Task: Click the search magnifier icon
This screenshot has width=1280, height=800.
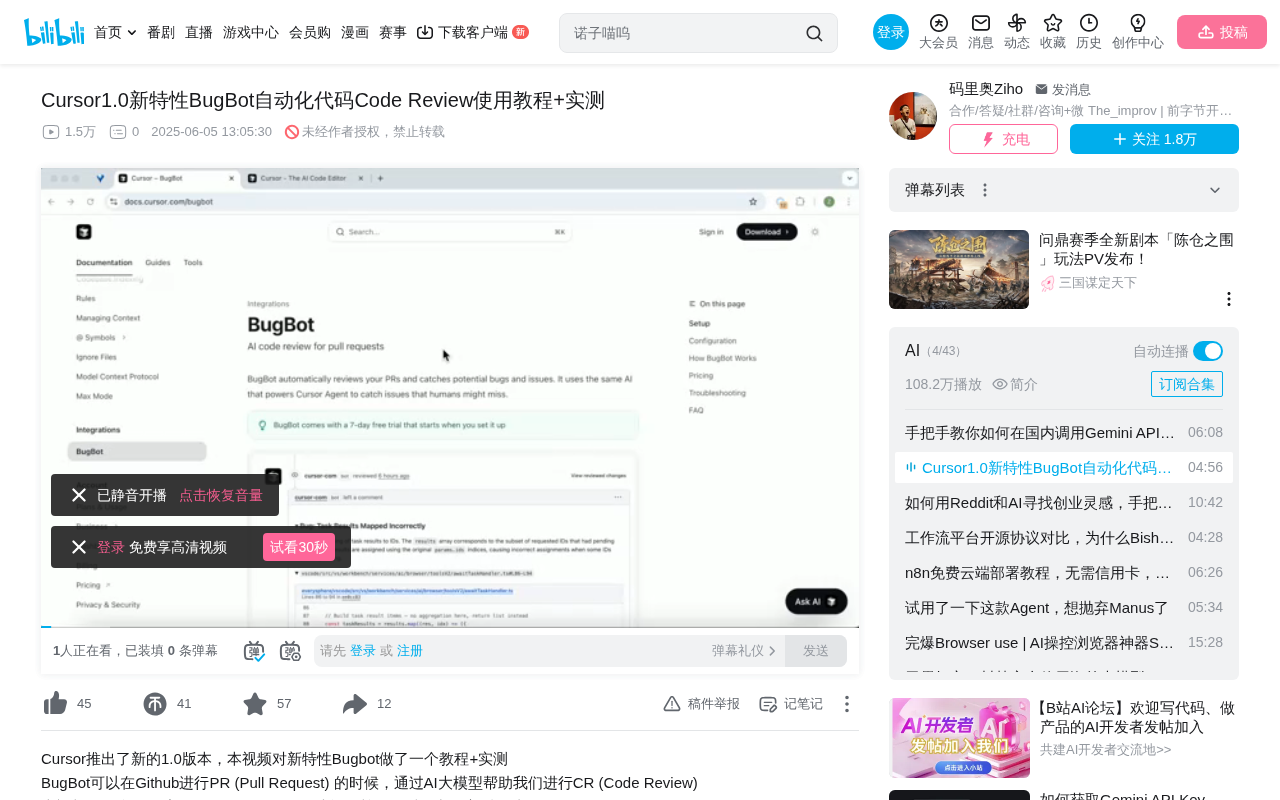Action: tap(814, 33)
